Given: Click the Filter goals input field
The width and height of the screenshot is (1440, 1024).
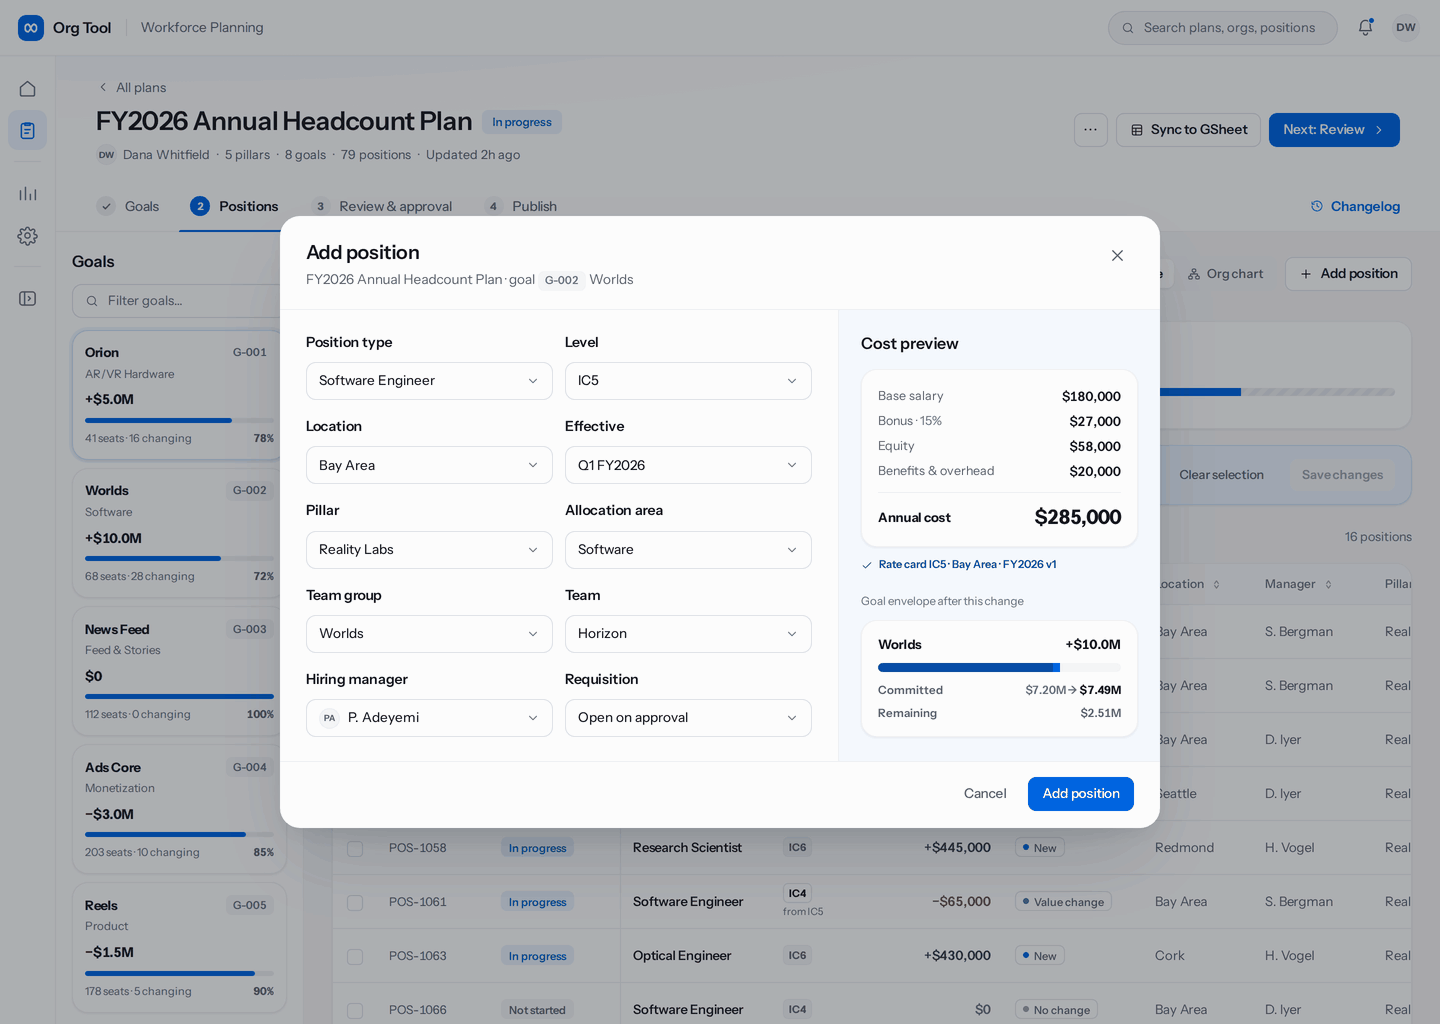Looking at the screenshot, I should (178, 301).
